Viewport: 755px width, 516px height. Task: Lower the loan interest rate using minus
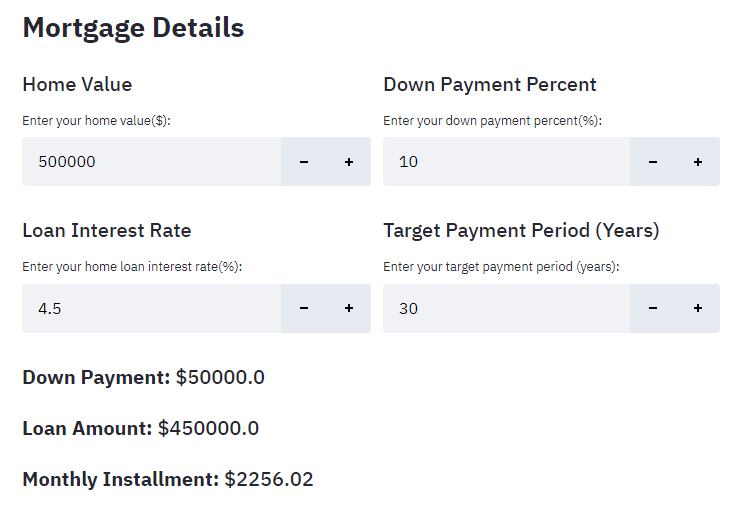(x=304, y=309)
